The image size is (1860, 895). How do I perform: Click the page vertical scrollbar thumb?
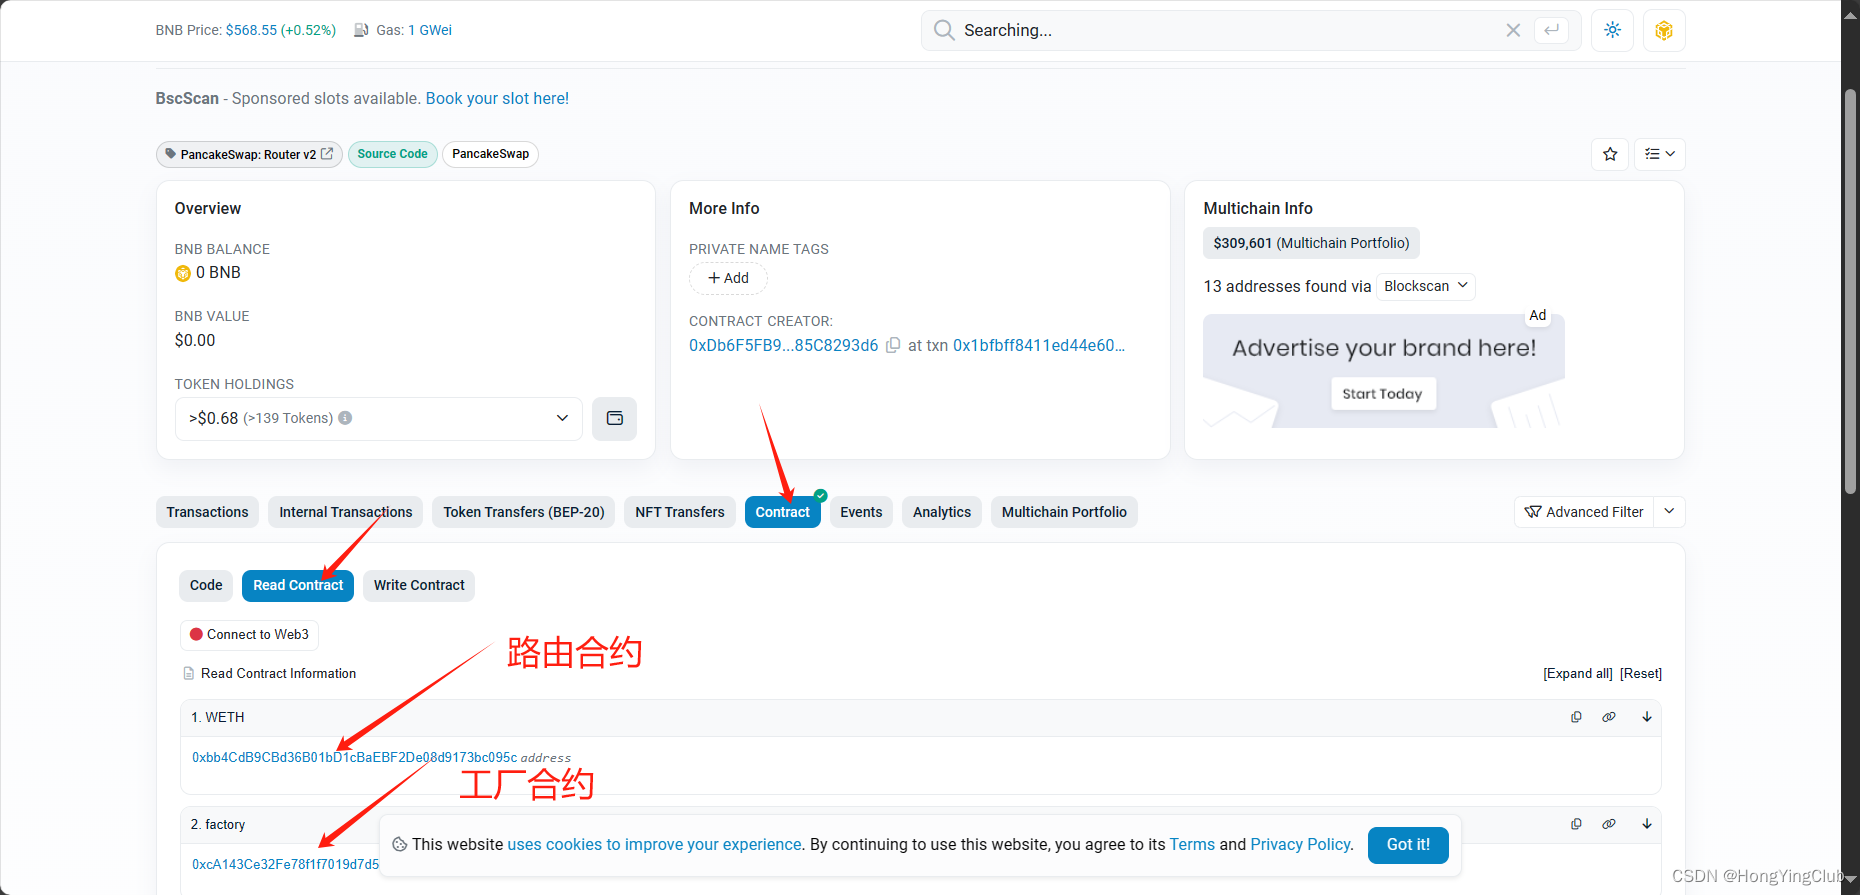tap(1850, 290)
